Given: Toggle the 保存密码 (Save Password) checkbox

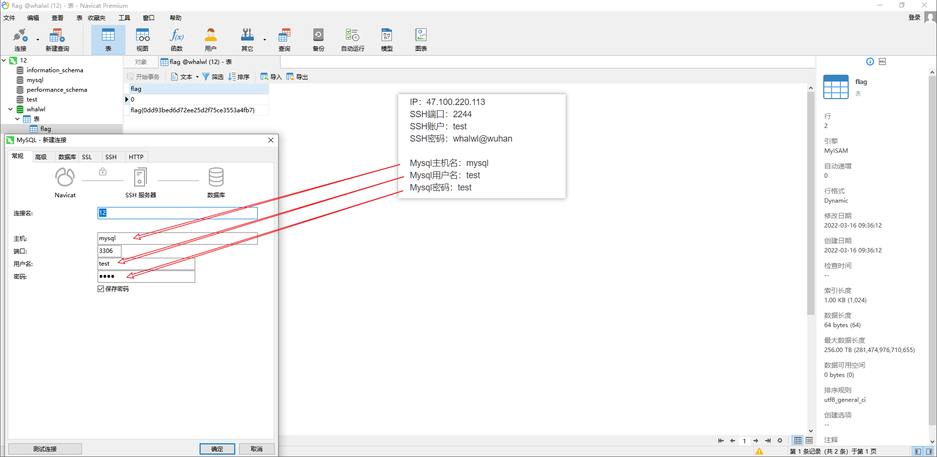Looking at the screenshot, I should pyautogui.click(x=101, y=289).
